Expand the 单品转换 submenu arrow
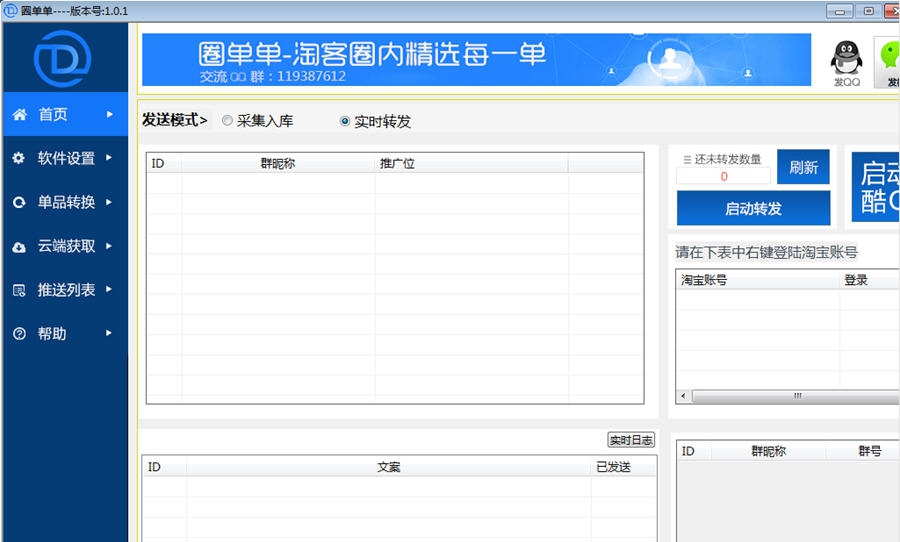 109,202
